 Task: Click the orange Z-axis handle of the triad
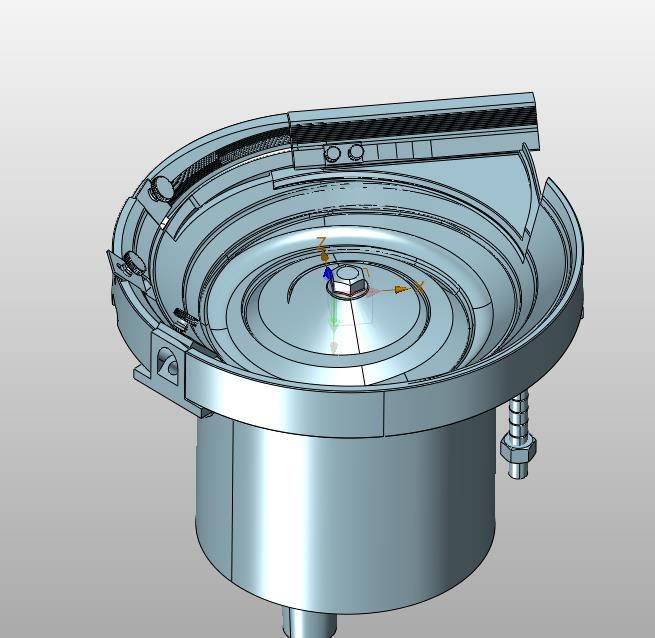click(x=324, y=257)
